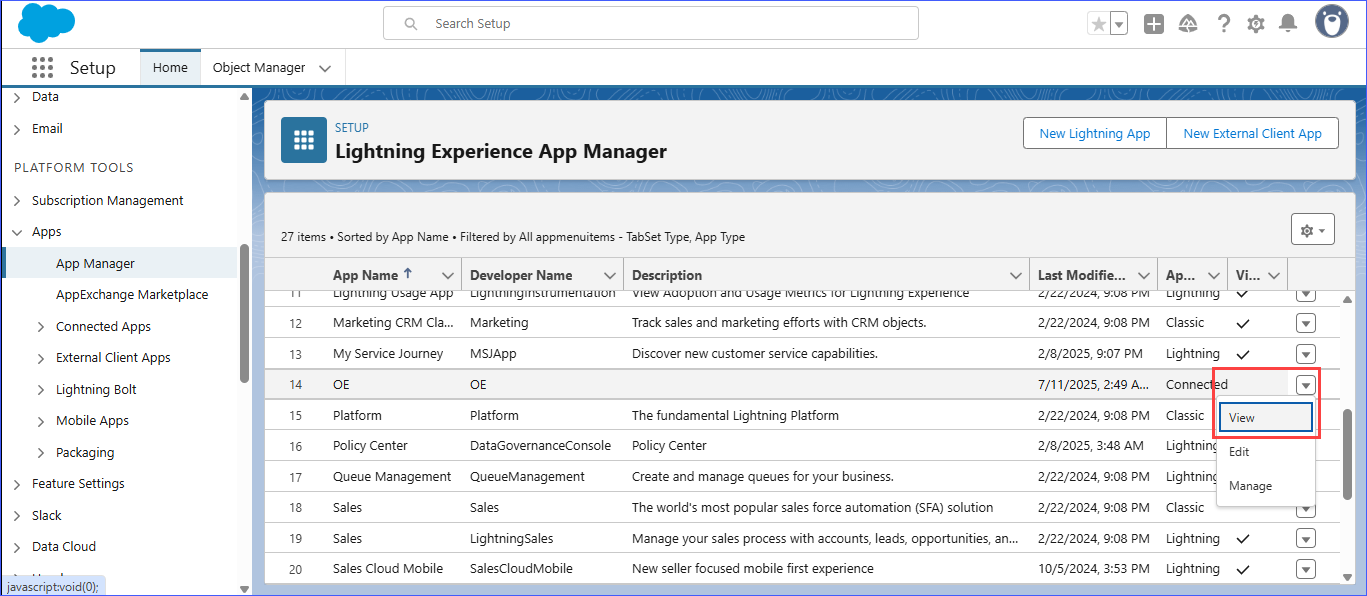
Task: Open the Setup gear icon in header
Action: click(1256, 24)
